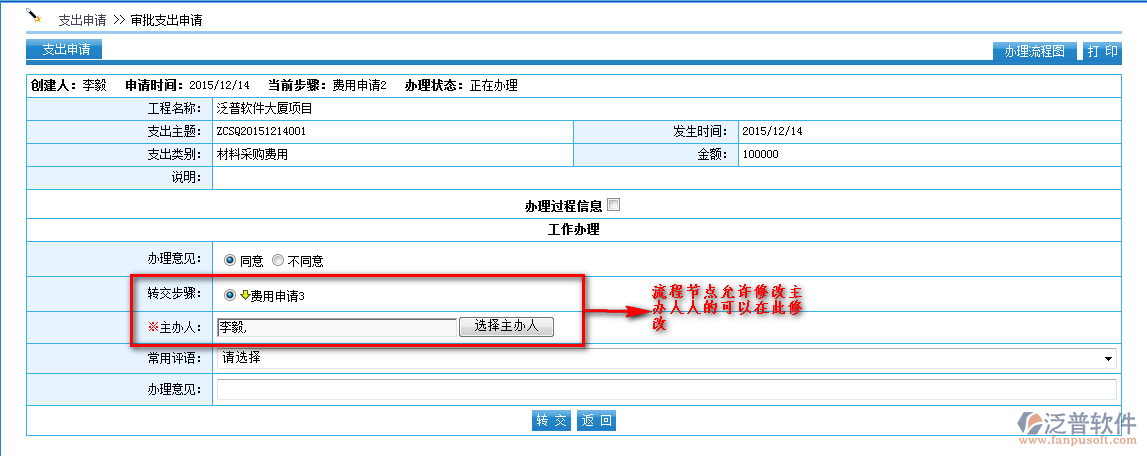Click the pen icon beside breadcrumb
The image size is (1147, 456).
[x=33, y=15]
